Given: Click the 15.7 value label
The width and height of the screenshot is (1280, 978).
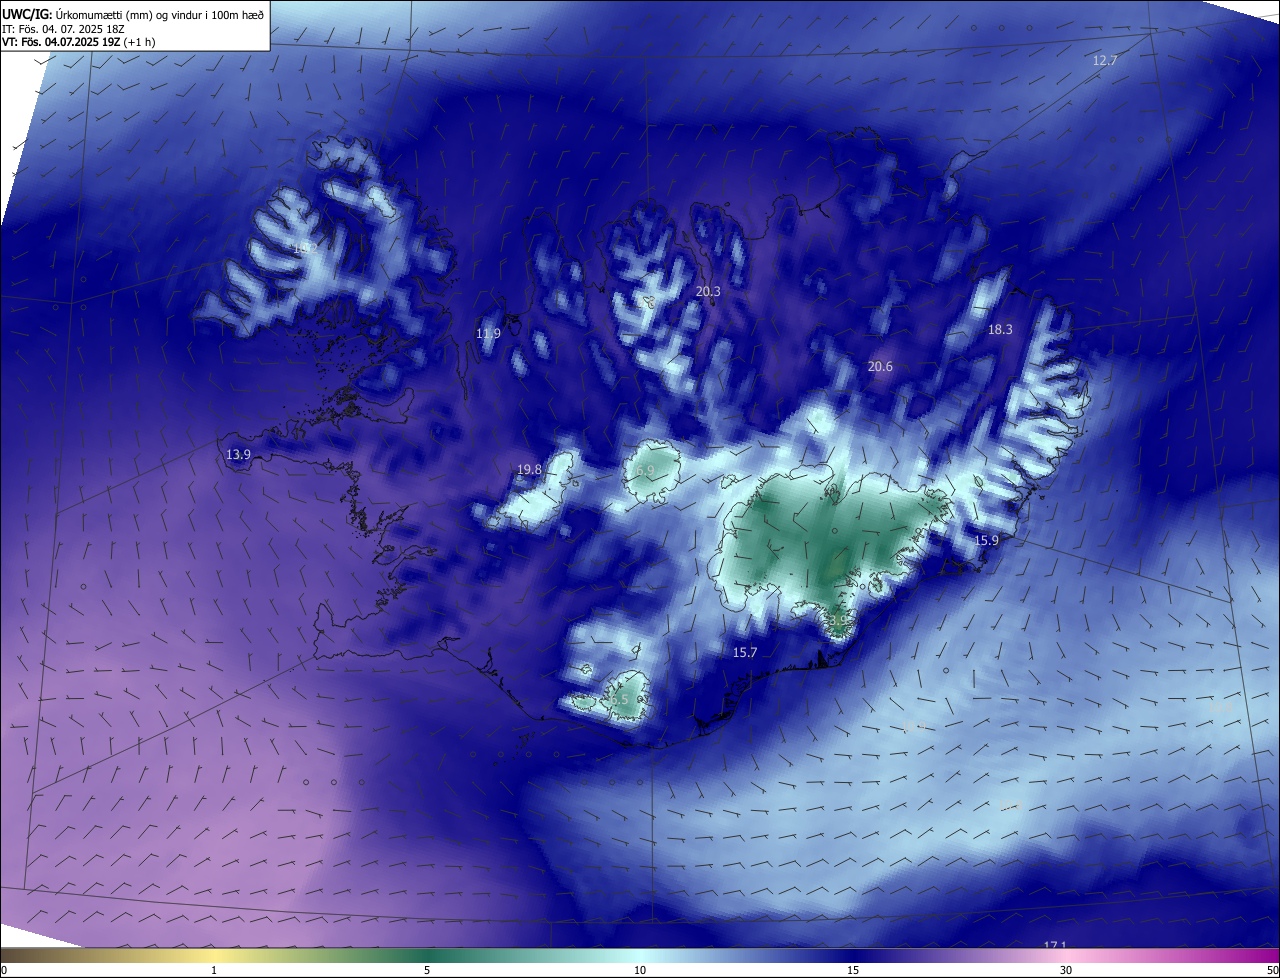Looking at the screenshot, I should pos(745,653).
